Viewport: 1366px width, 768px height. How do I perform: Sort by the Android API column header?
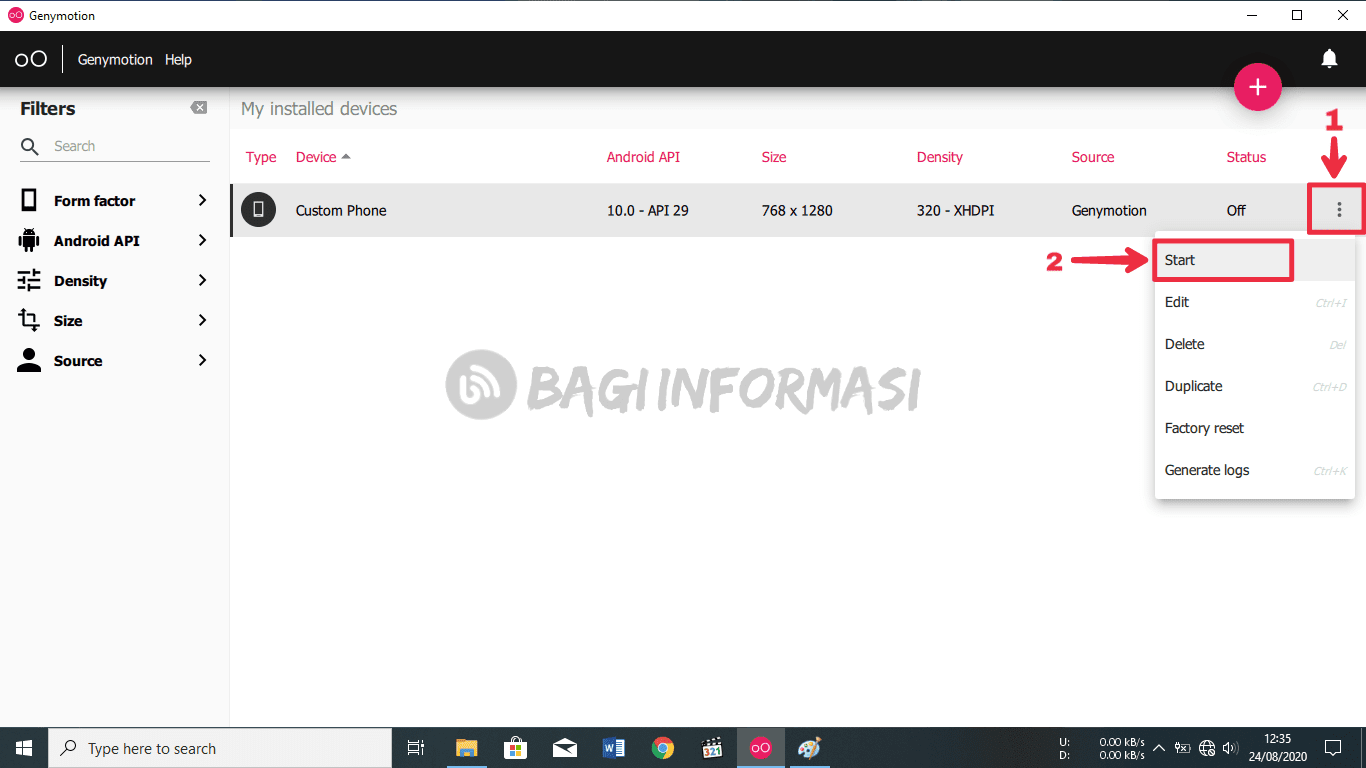[x=643, y=157]
